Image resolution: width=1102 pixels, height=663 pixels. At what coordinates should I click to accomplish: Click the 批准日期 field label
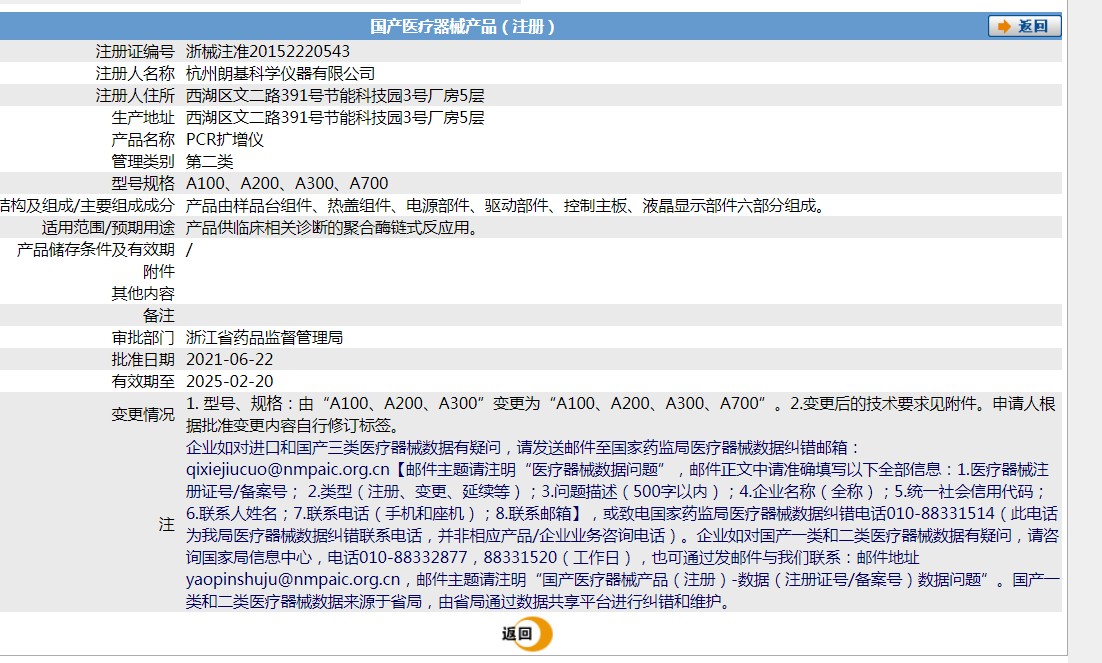click(143, 359)
